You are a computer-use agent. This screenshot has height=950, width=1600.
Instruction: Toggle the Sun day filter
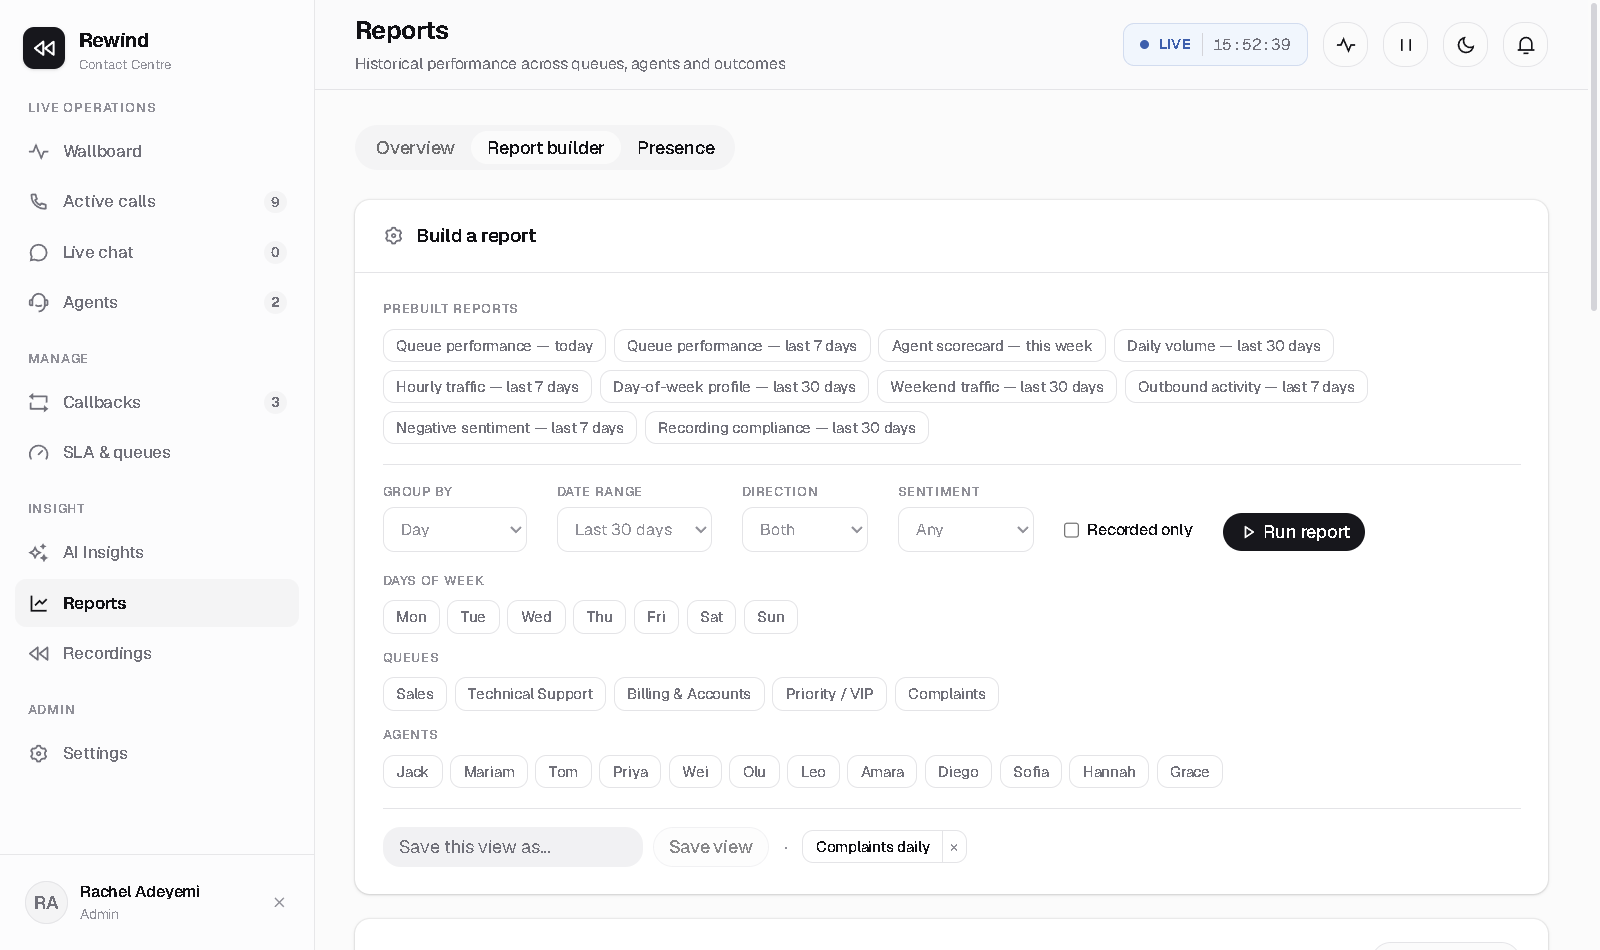tap(771, 617)
